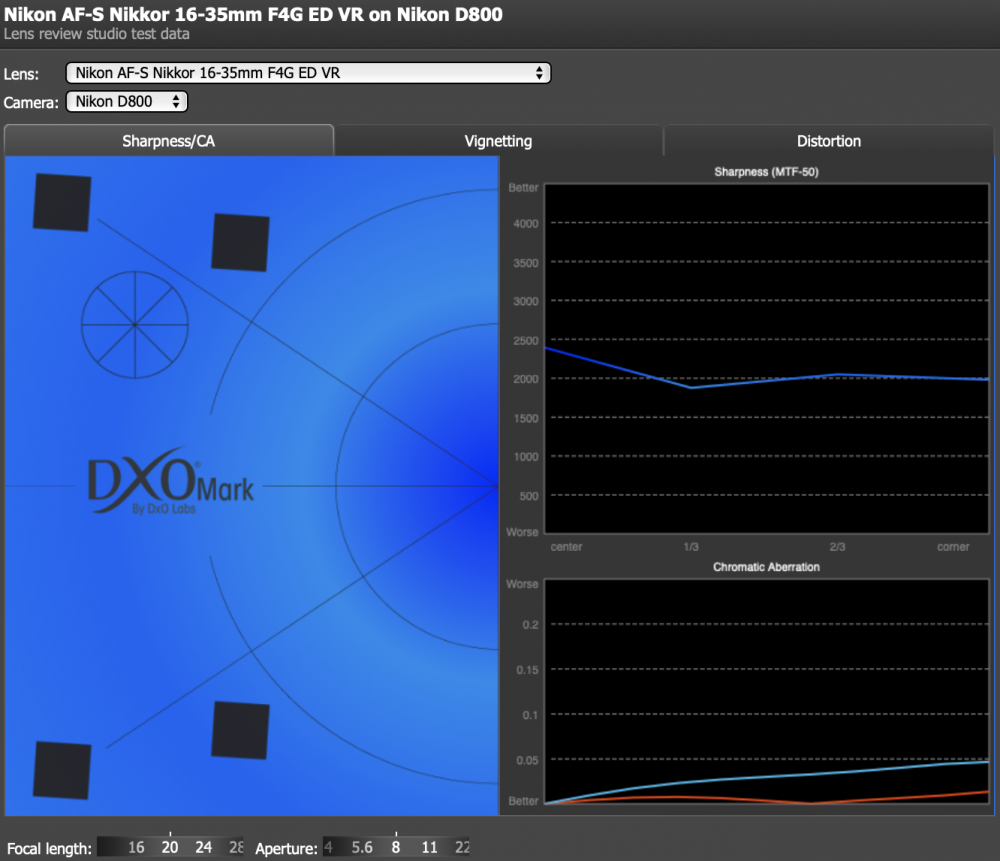Click the "Sharpness (MTF-50)" chart title

click(x=767, y=172)
